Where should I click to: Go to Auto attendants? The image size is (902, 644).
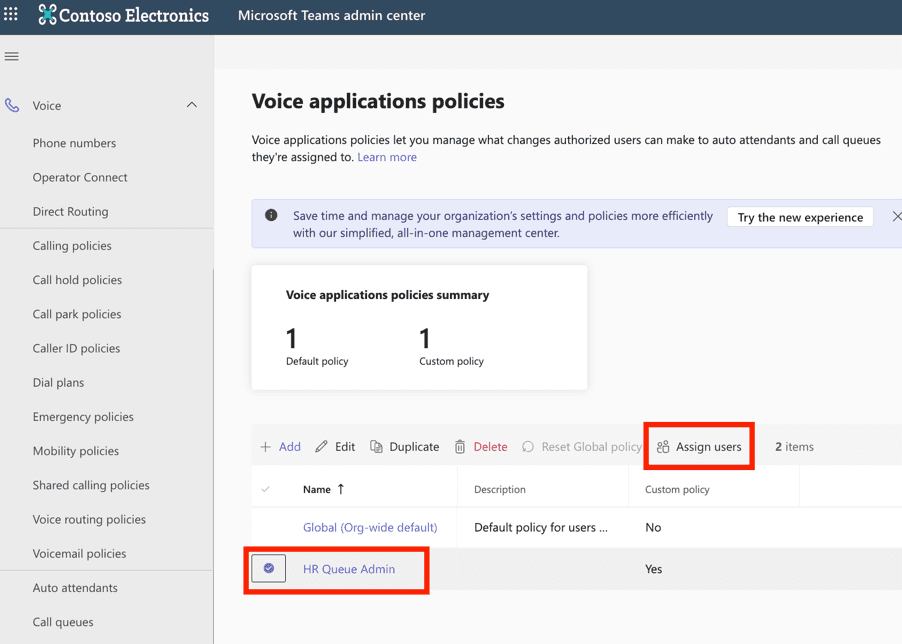pos(75,588)
